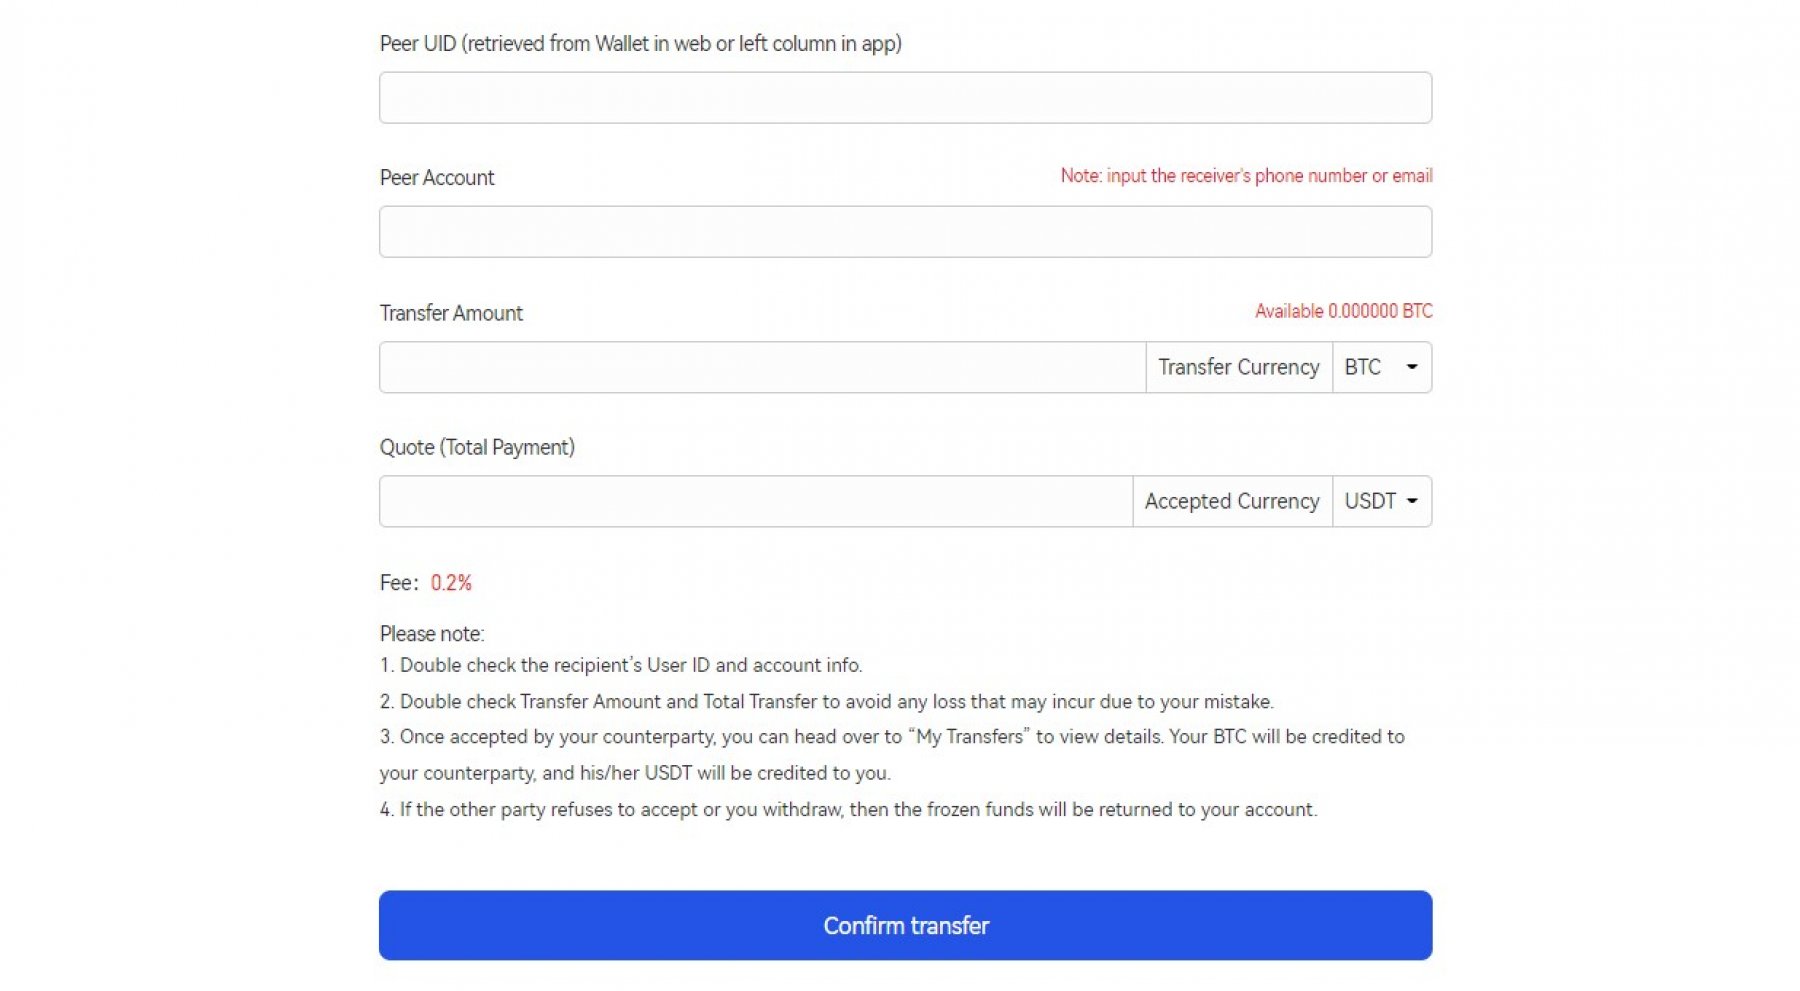The image size is (1800, 991).
Task: Click the Transfer Amount label
Action: coord(451,313)
